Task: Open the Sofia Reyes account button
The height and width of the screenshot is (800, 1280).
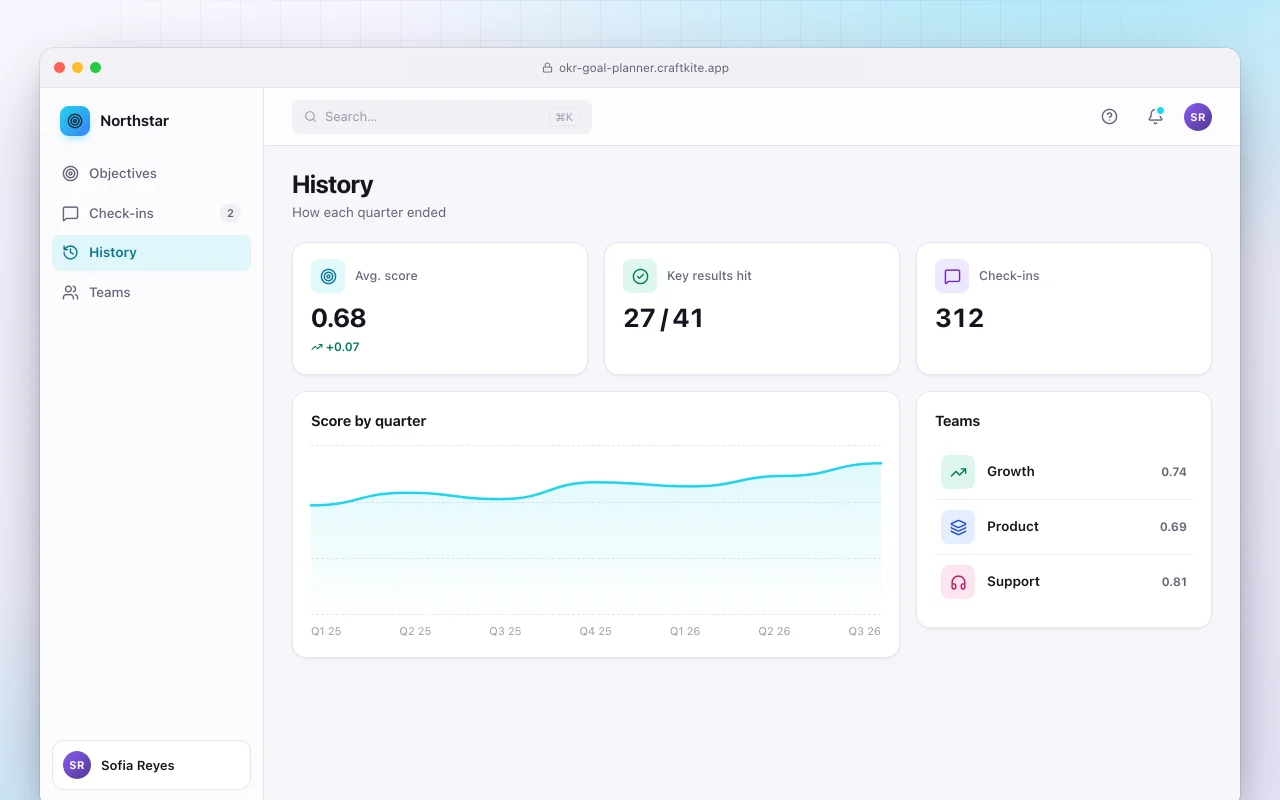Action: (151, 765)
